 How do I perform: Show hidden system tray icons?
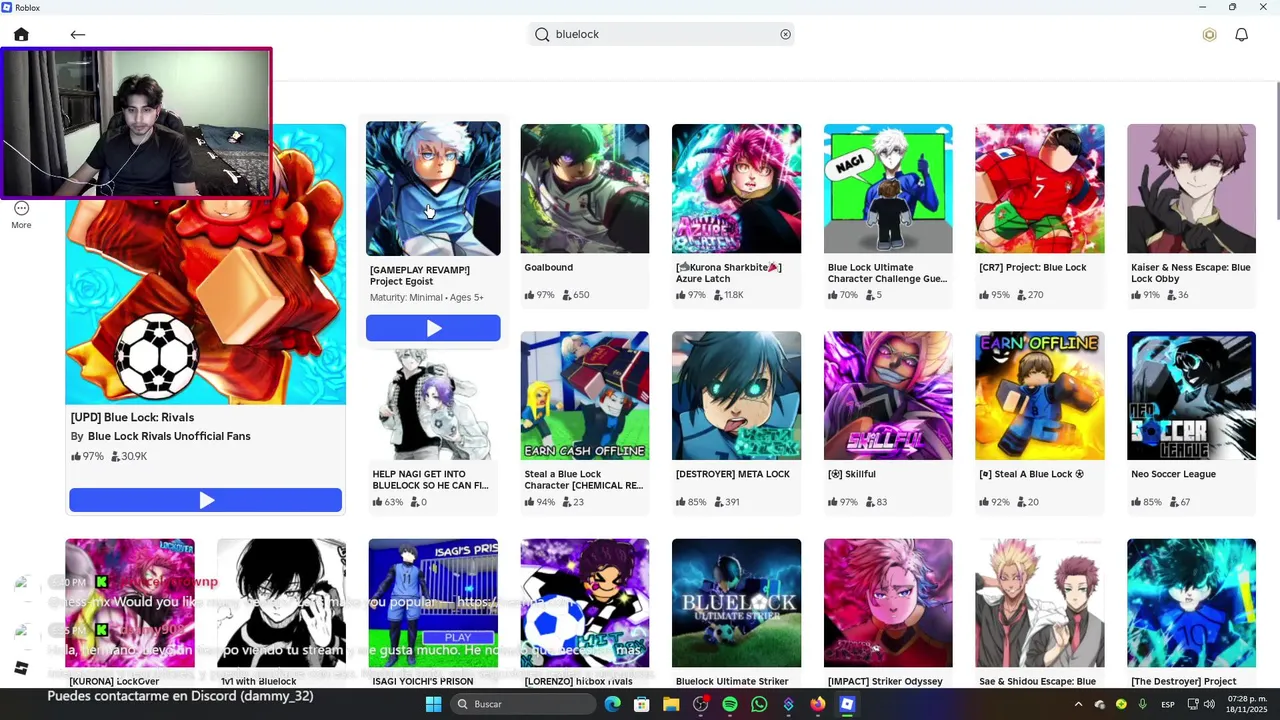point(1078,704)
